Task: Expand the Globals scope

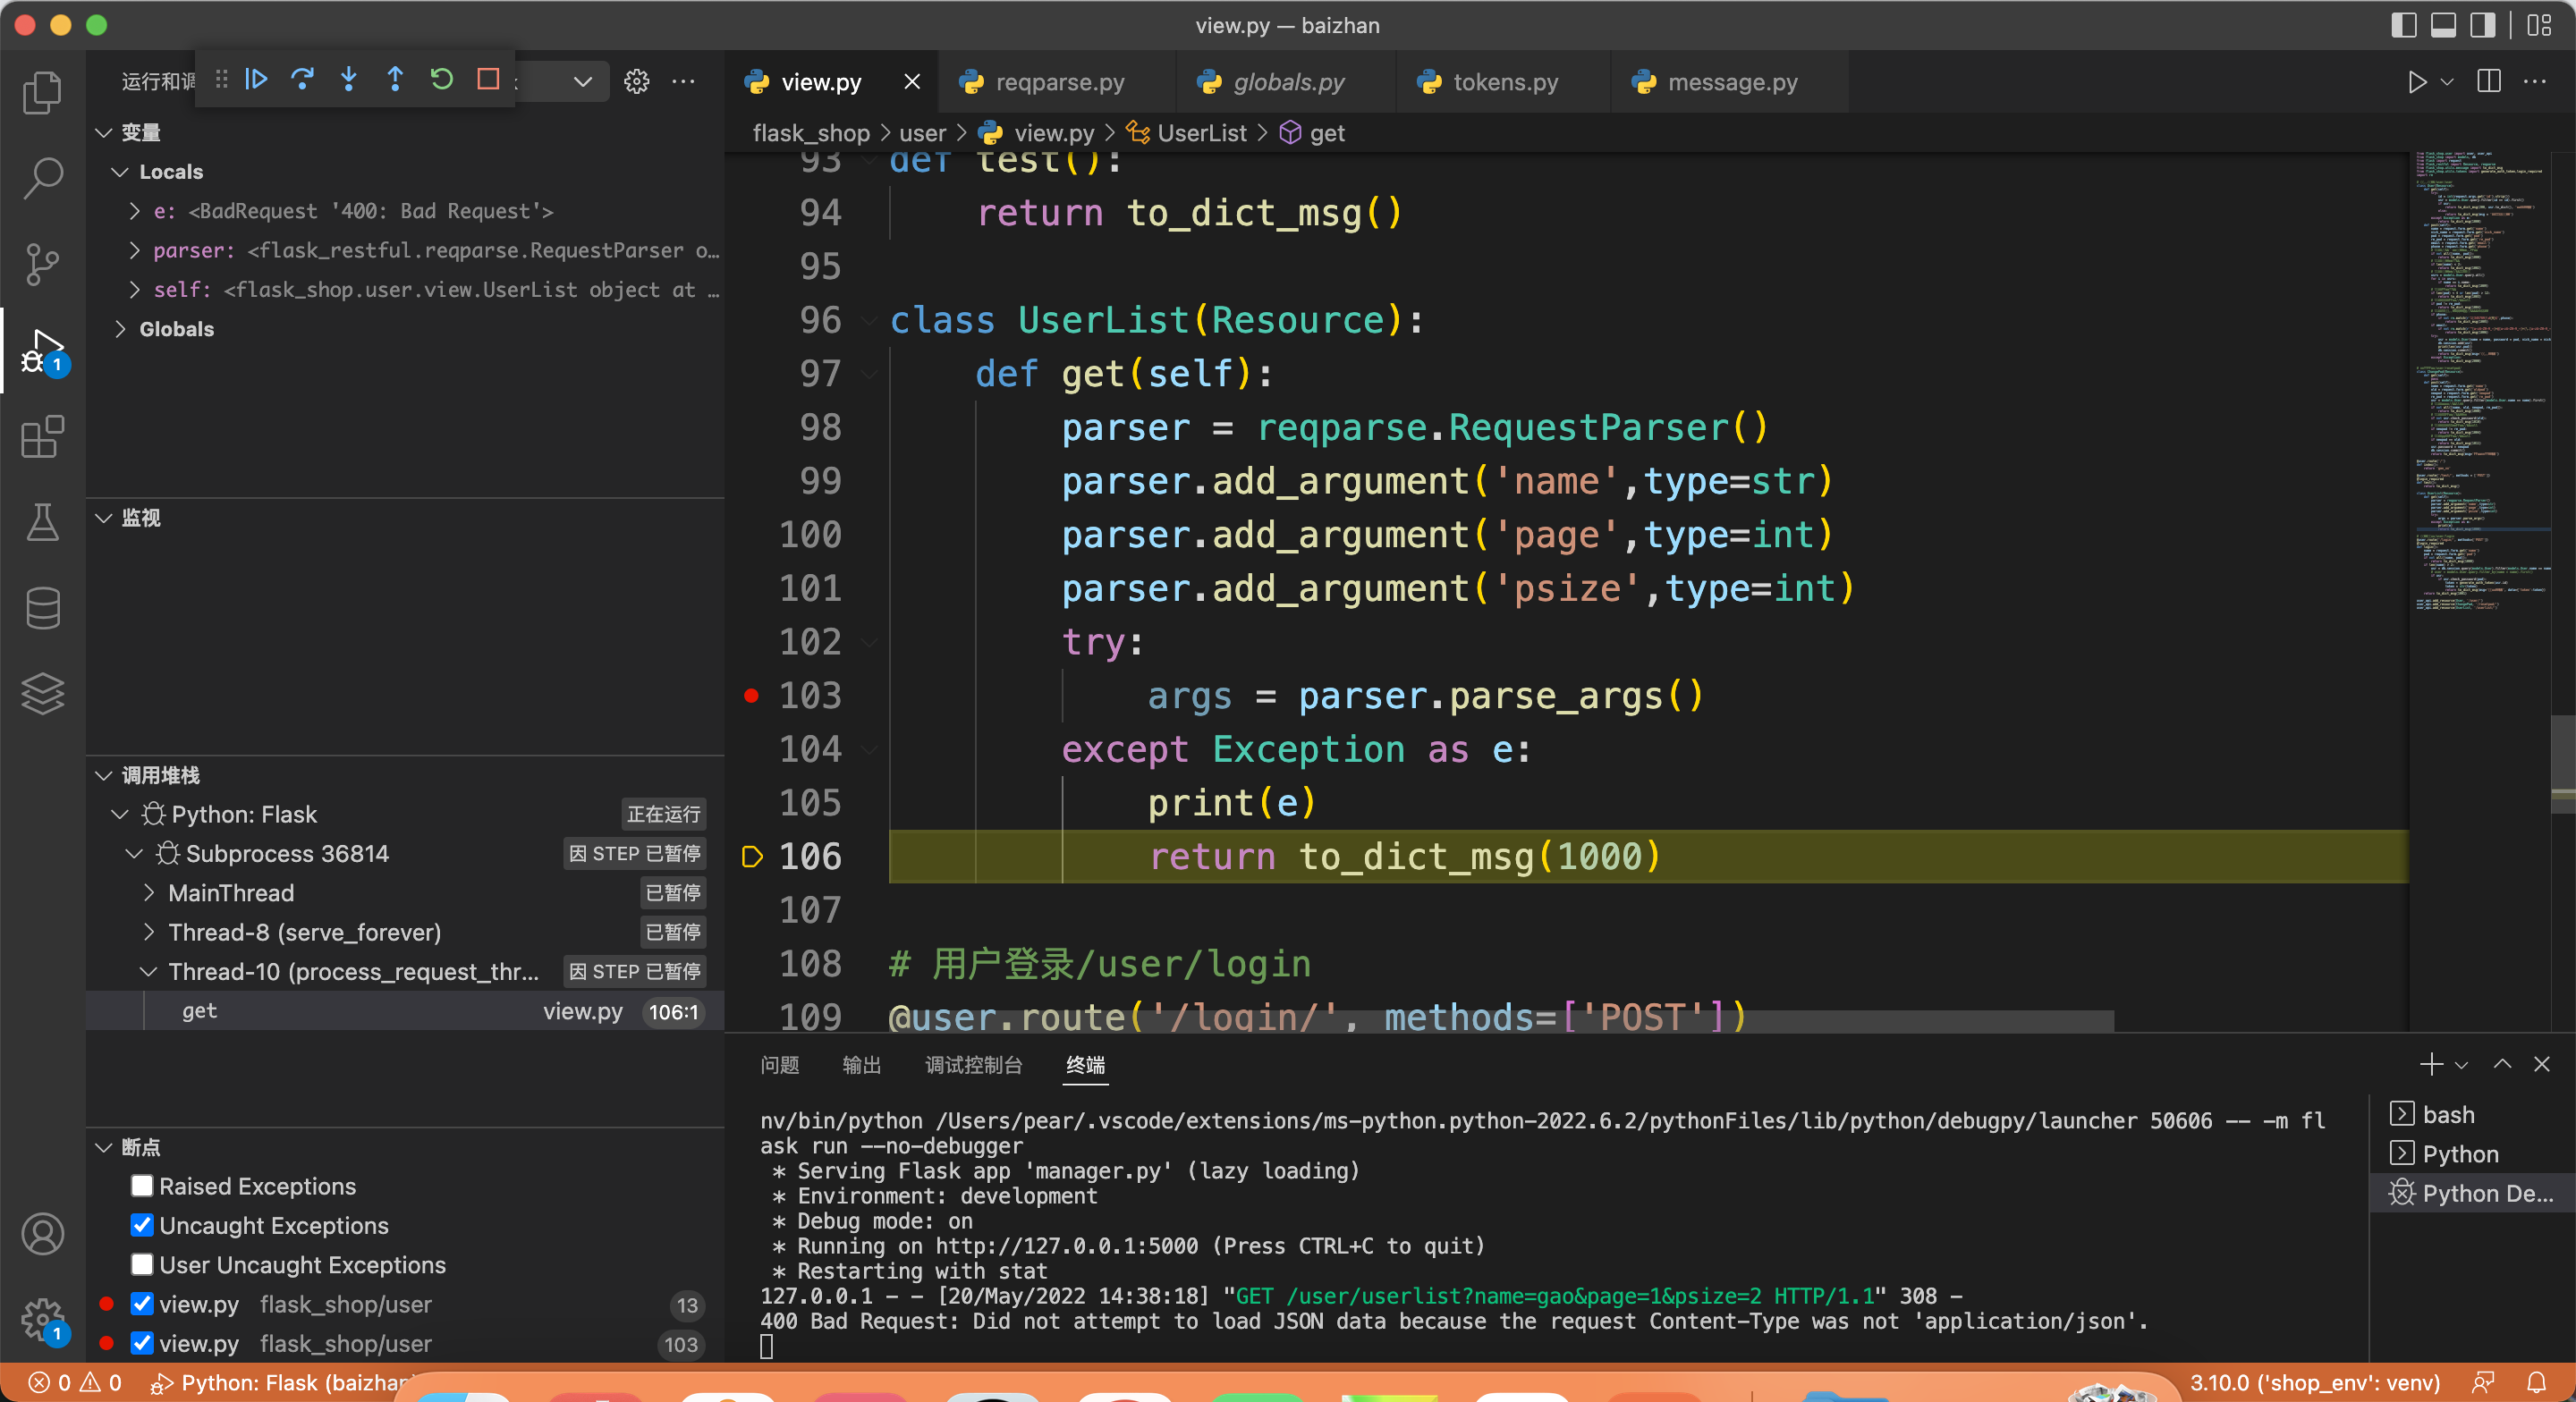Action: [120, 329]
